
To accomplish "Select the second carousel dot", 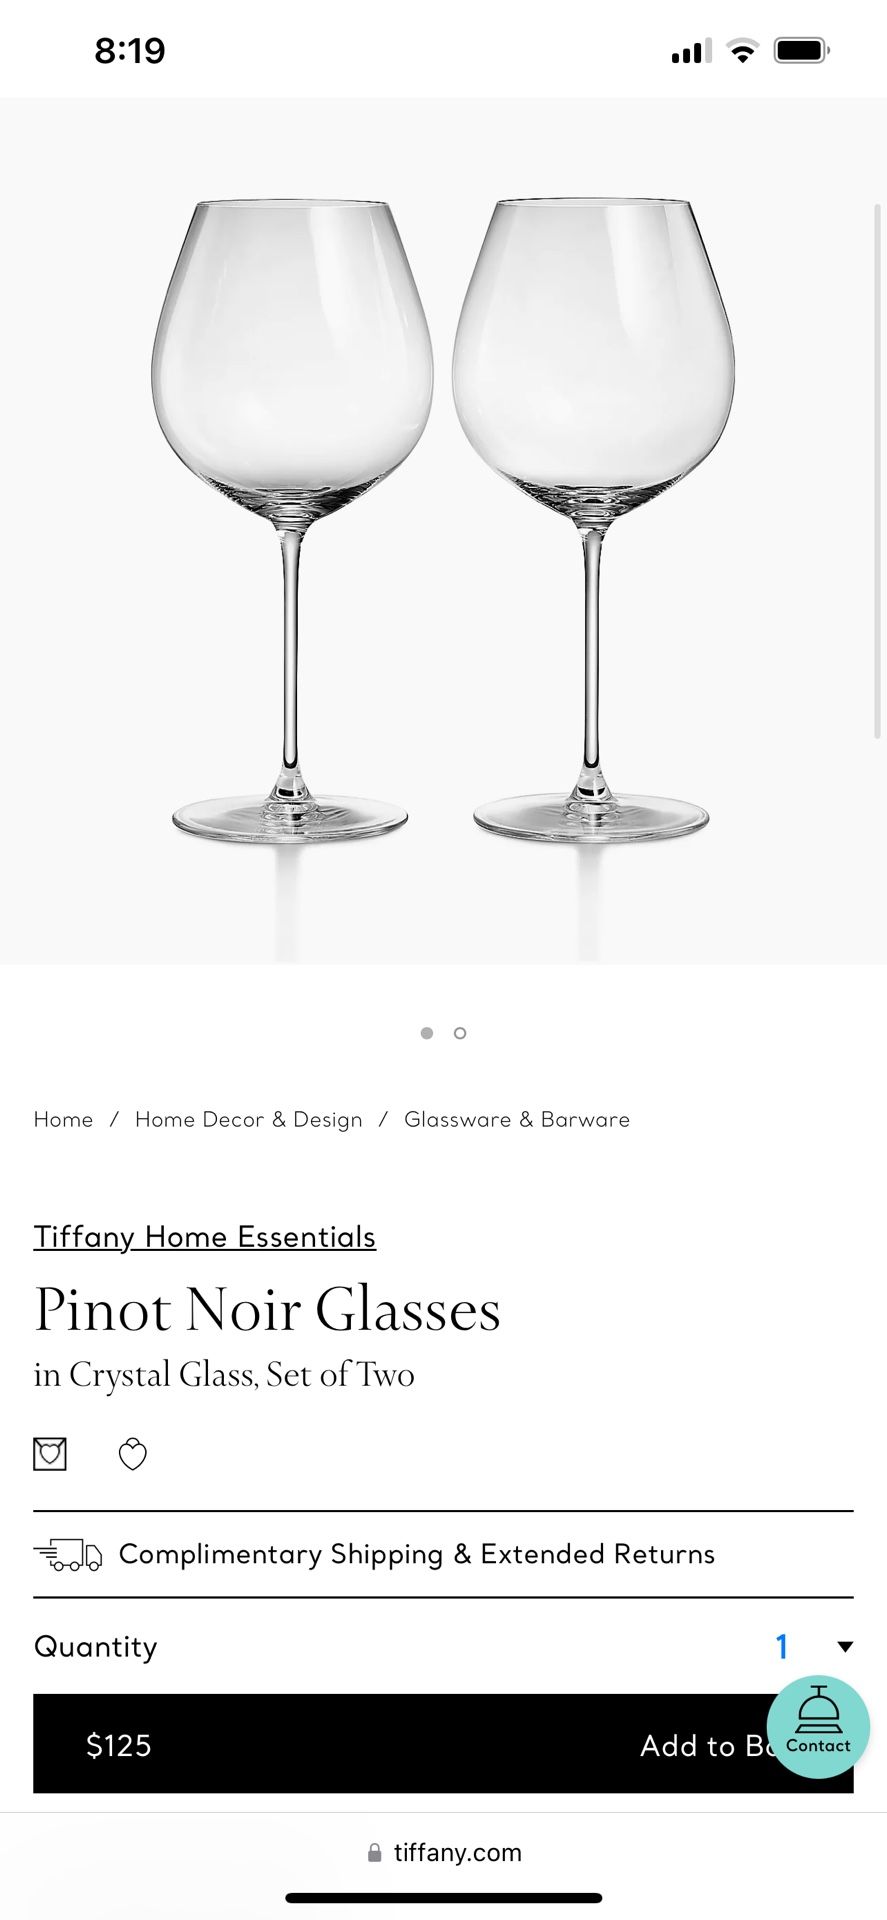I will (460, 1033).
